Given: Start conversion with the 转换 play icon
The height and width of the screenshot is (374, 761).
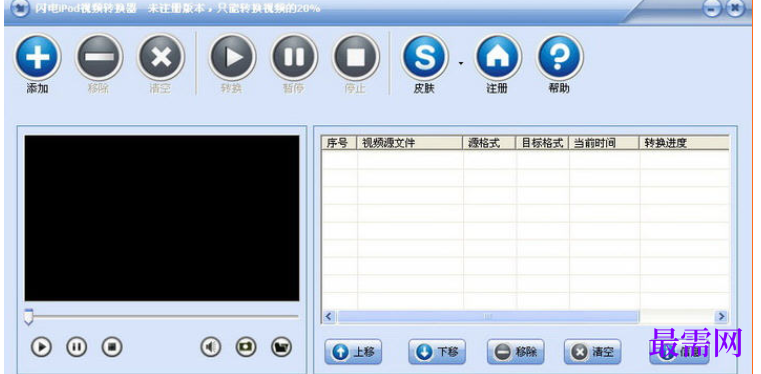Looking at the screenshot, I should pyautogui.click(x=232, y=57).
